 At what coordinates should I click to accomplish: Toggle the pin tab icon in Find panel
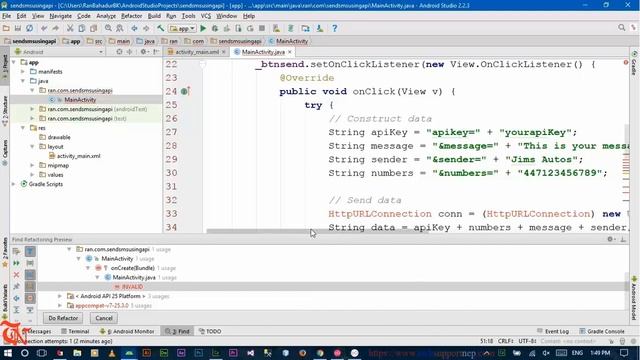coord(16,287)
